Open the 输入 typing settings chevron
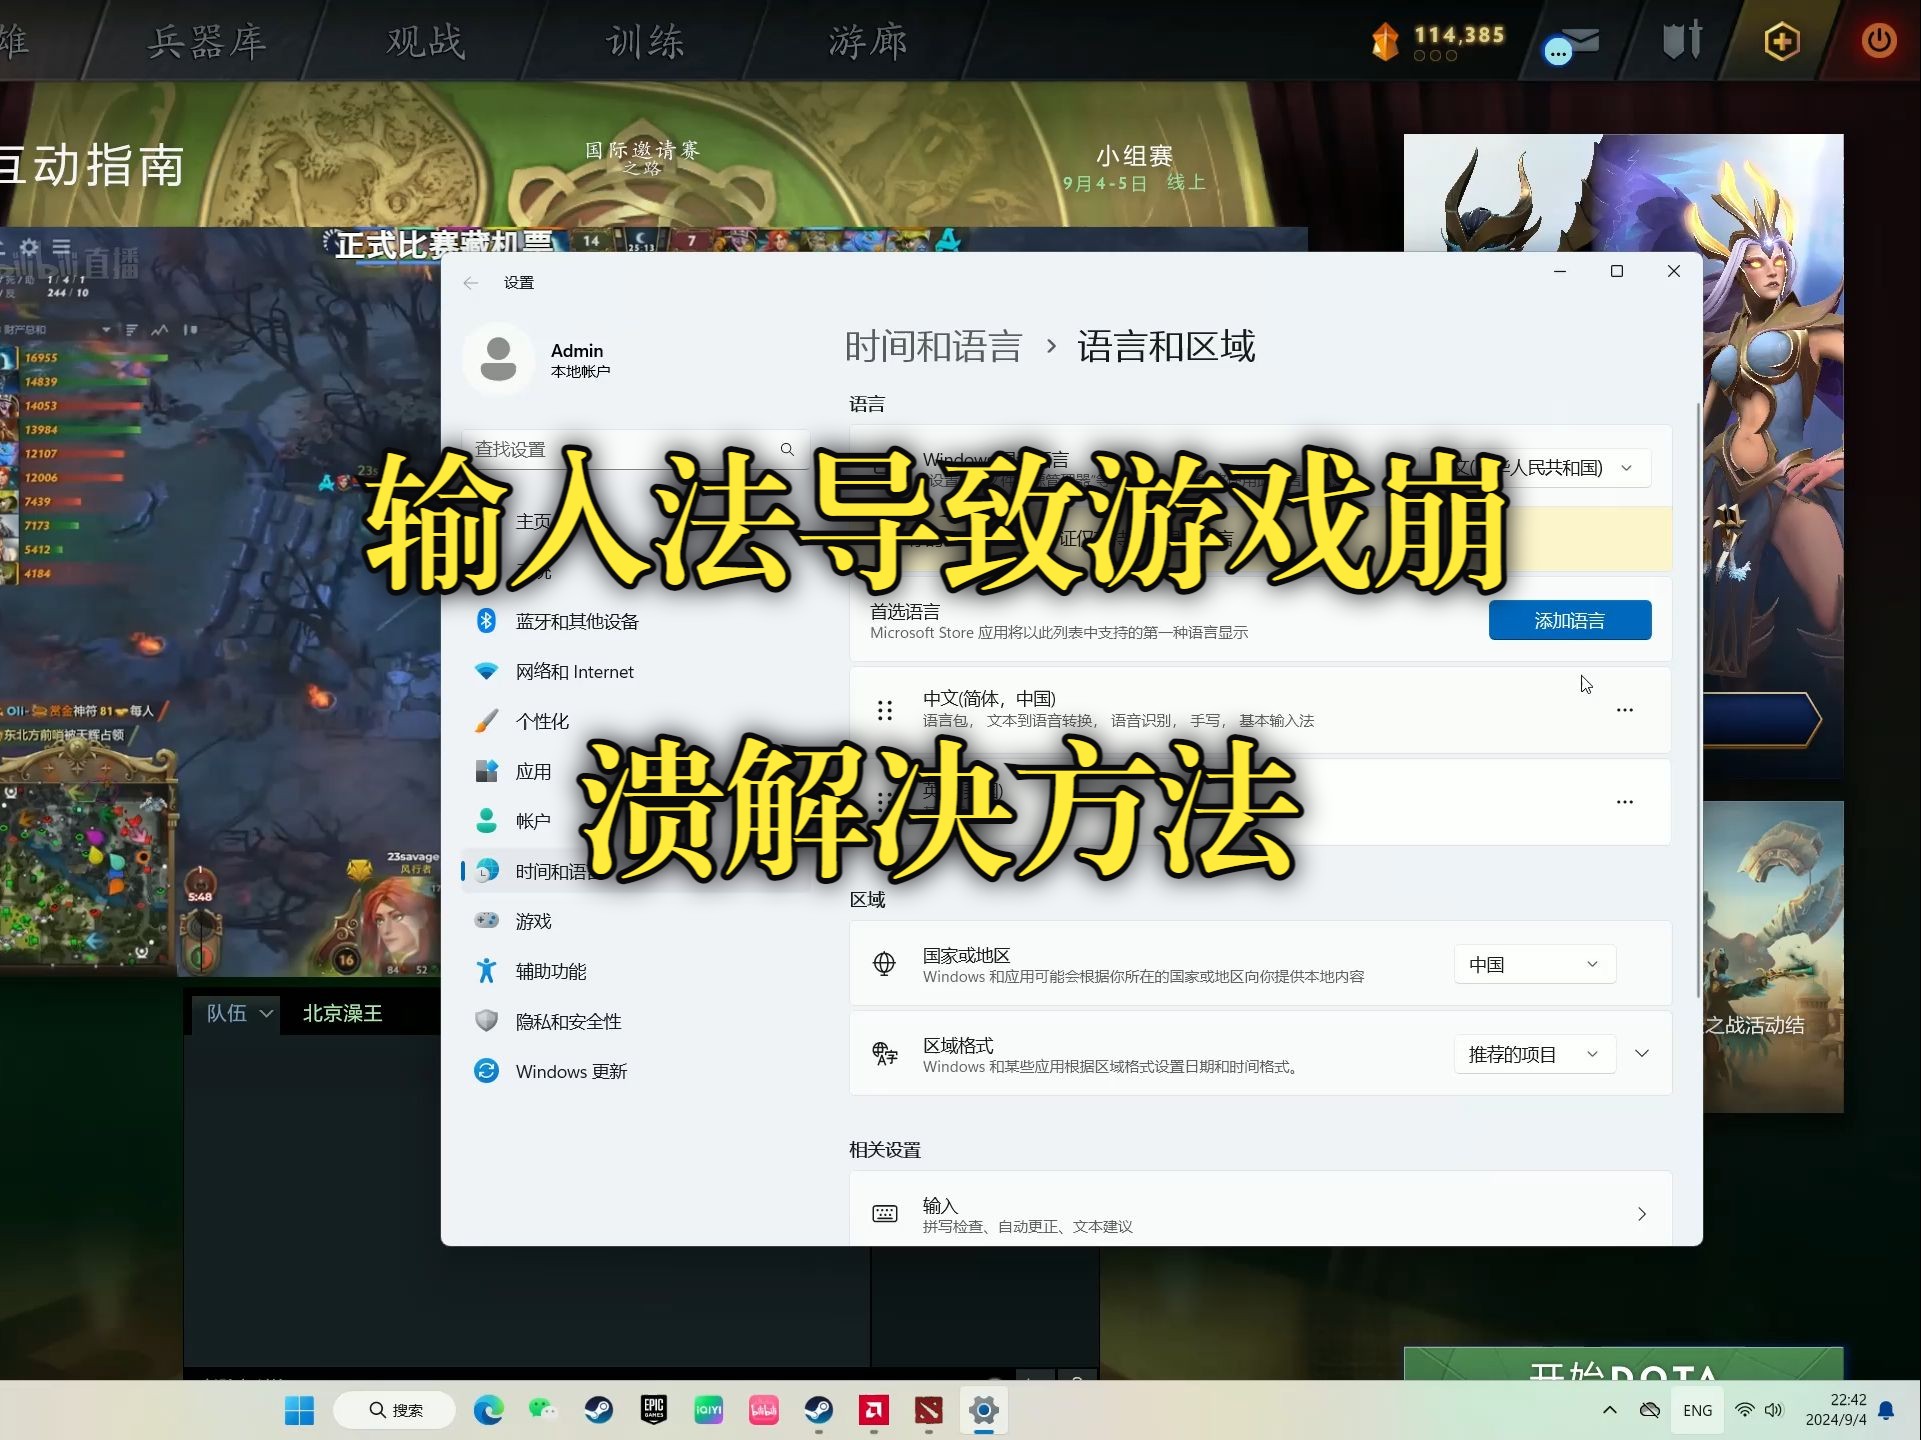 click(1642, 1214)
